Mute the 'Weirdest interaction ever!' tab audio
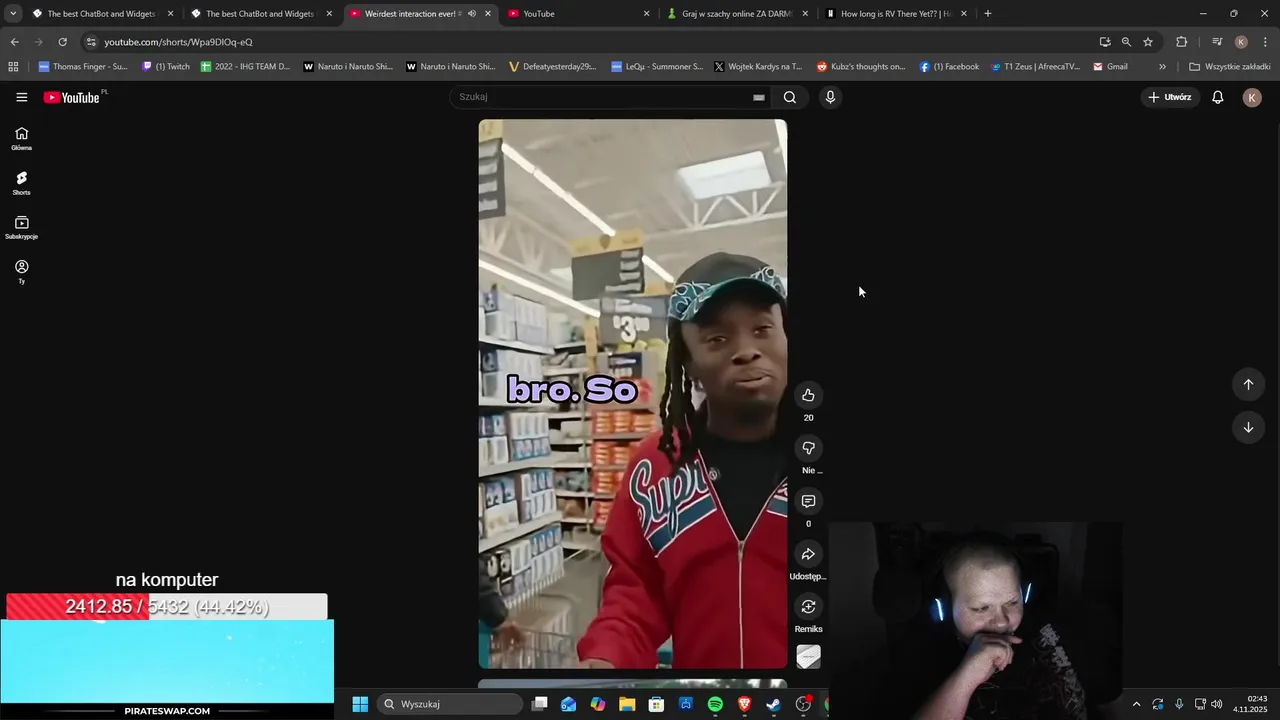The width and height of the screenshot is (1280, 720). point(472,14)
